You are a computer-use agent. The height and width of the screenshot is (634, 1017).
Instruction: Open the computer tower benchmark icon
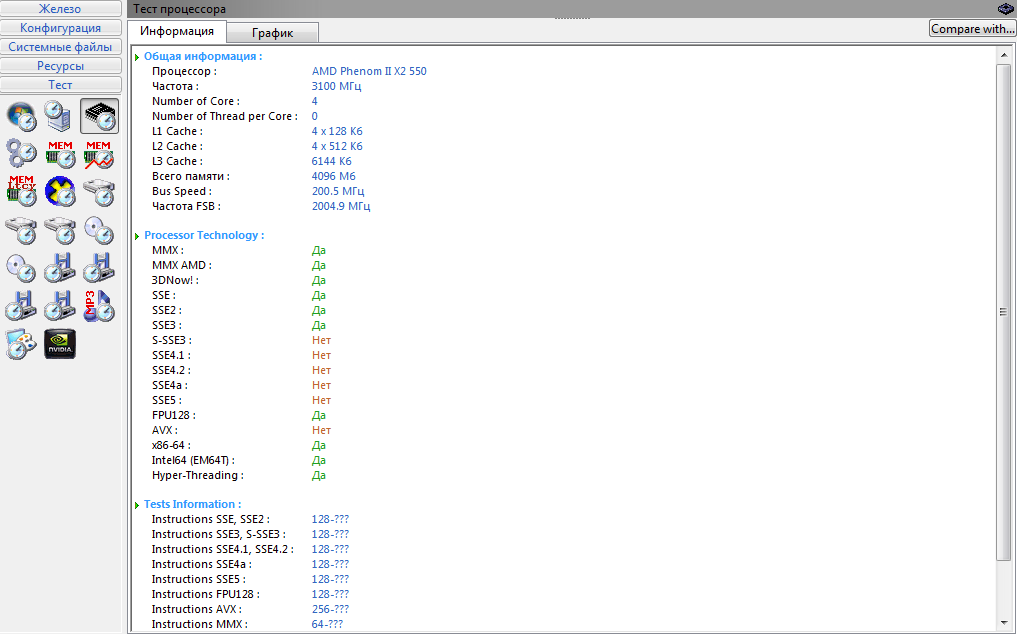[x=60, y=116]
